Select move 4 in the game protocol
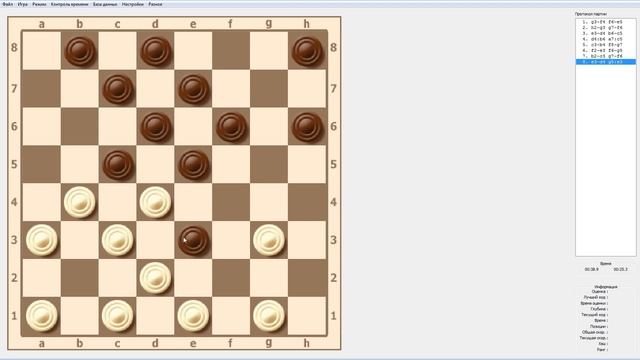 click(606, 39)
